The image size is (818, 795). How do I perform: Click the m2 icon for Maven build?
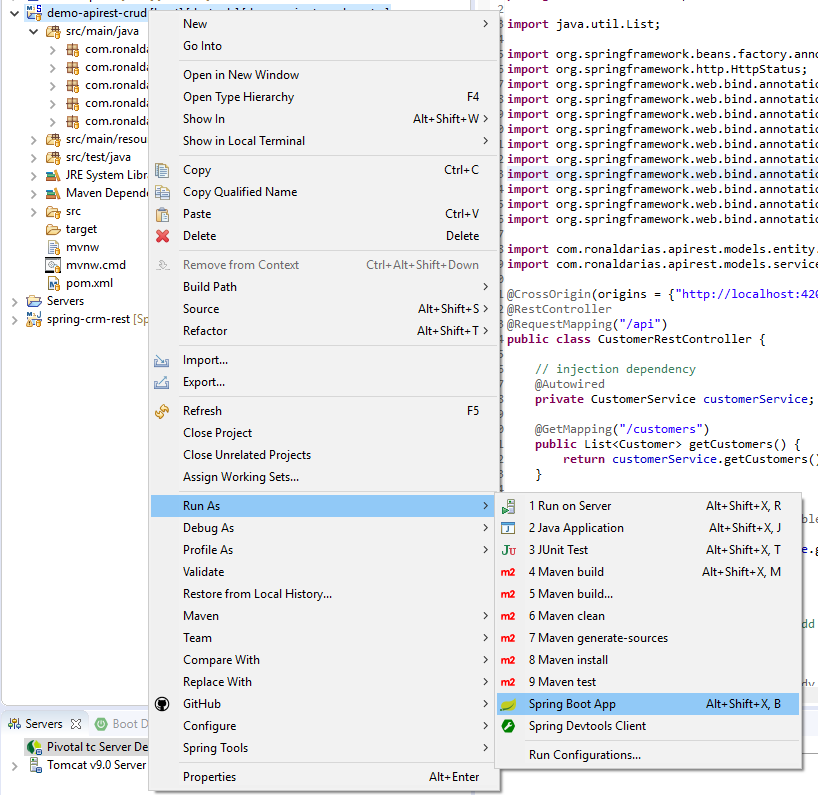[x=508, y=572]
